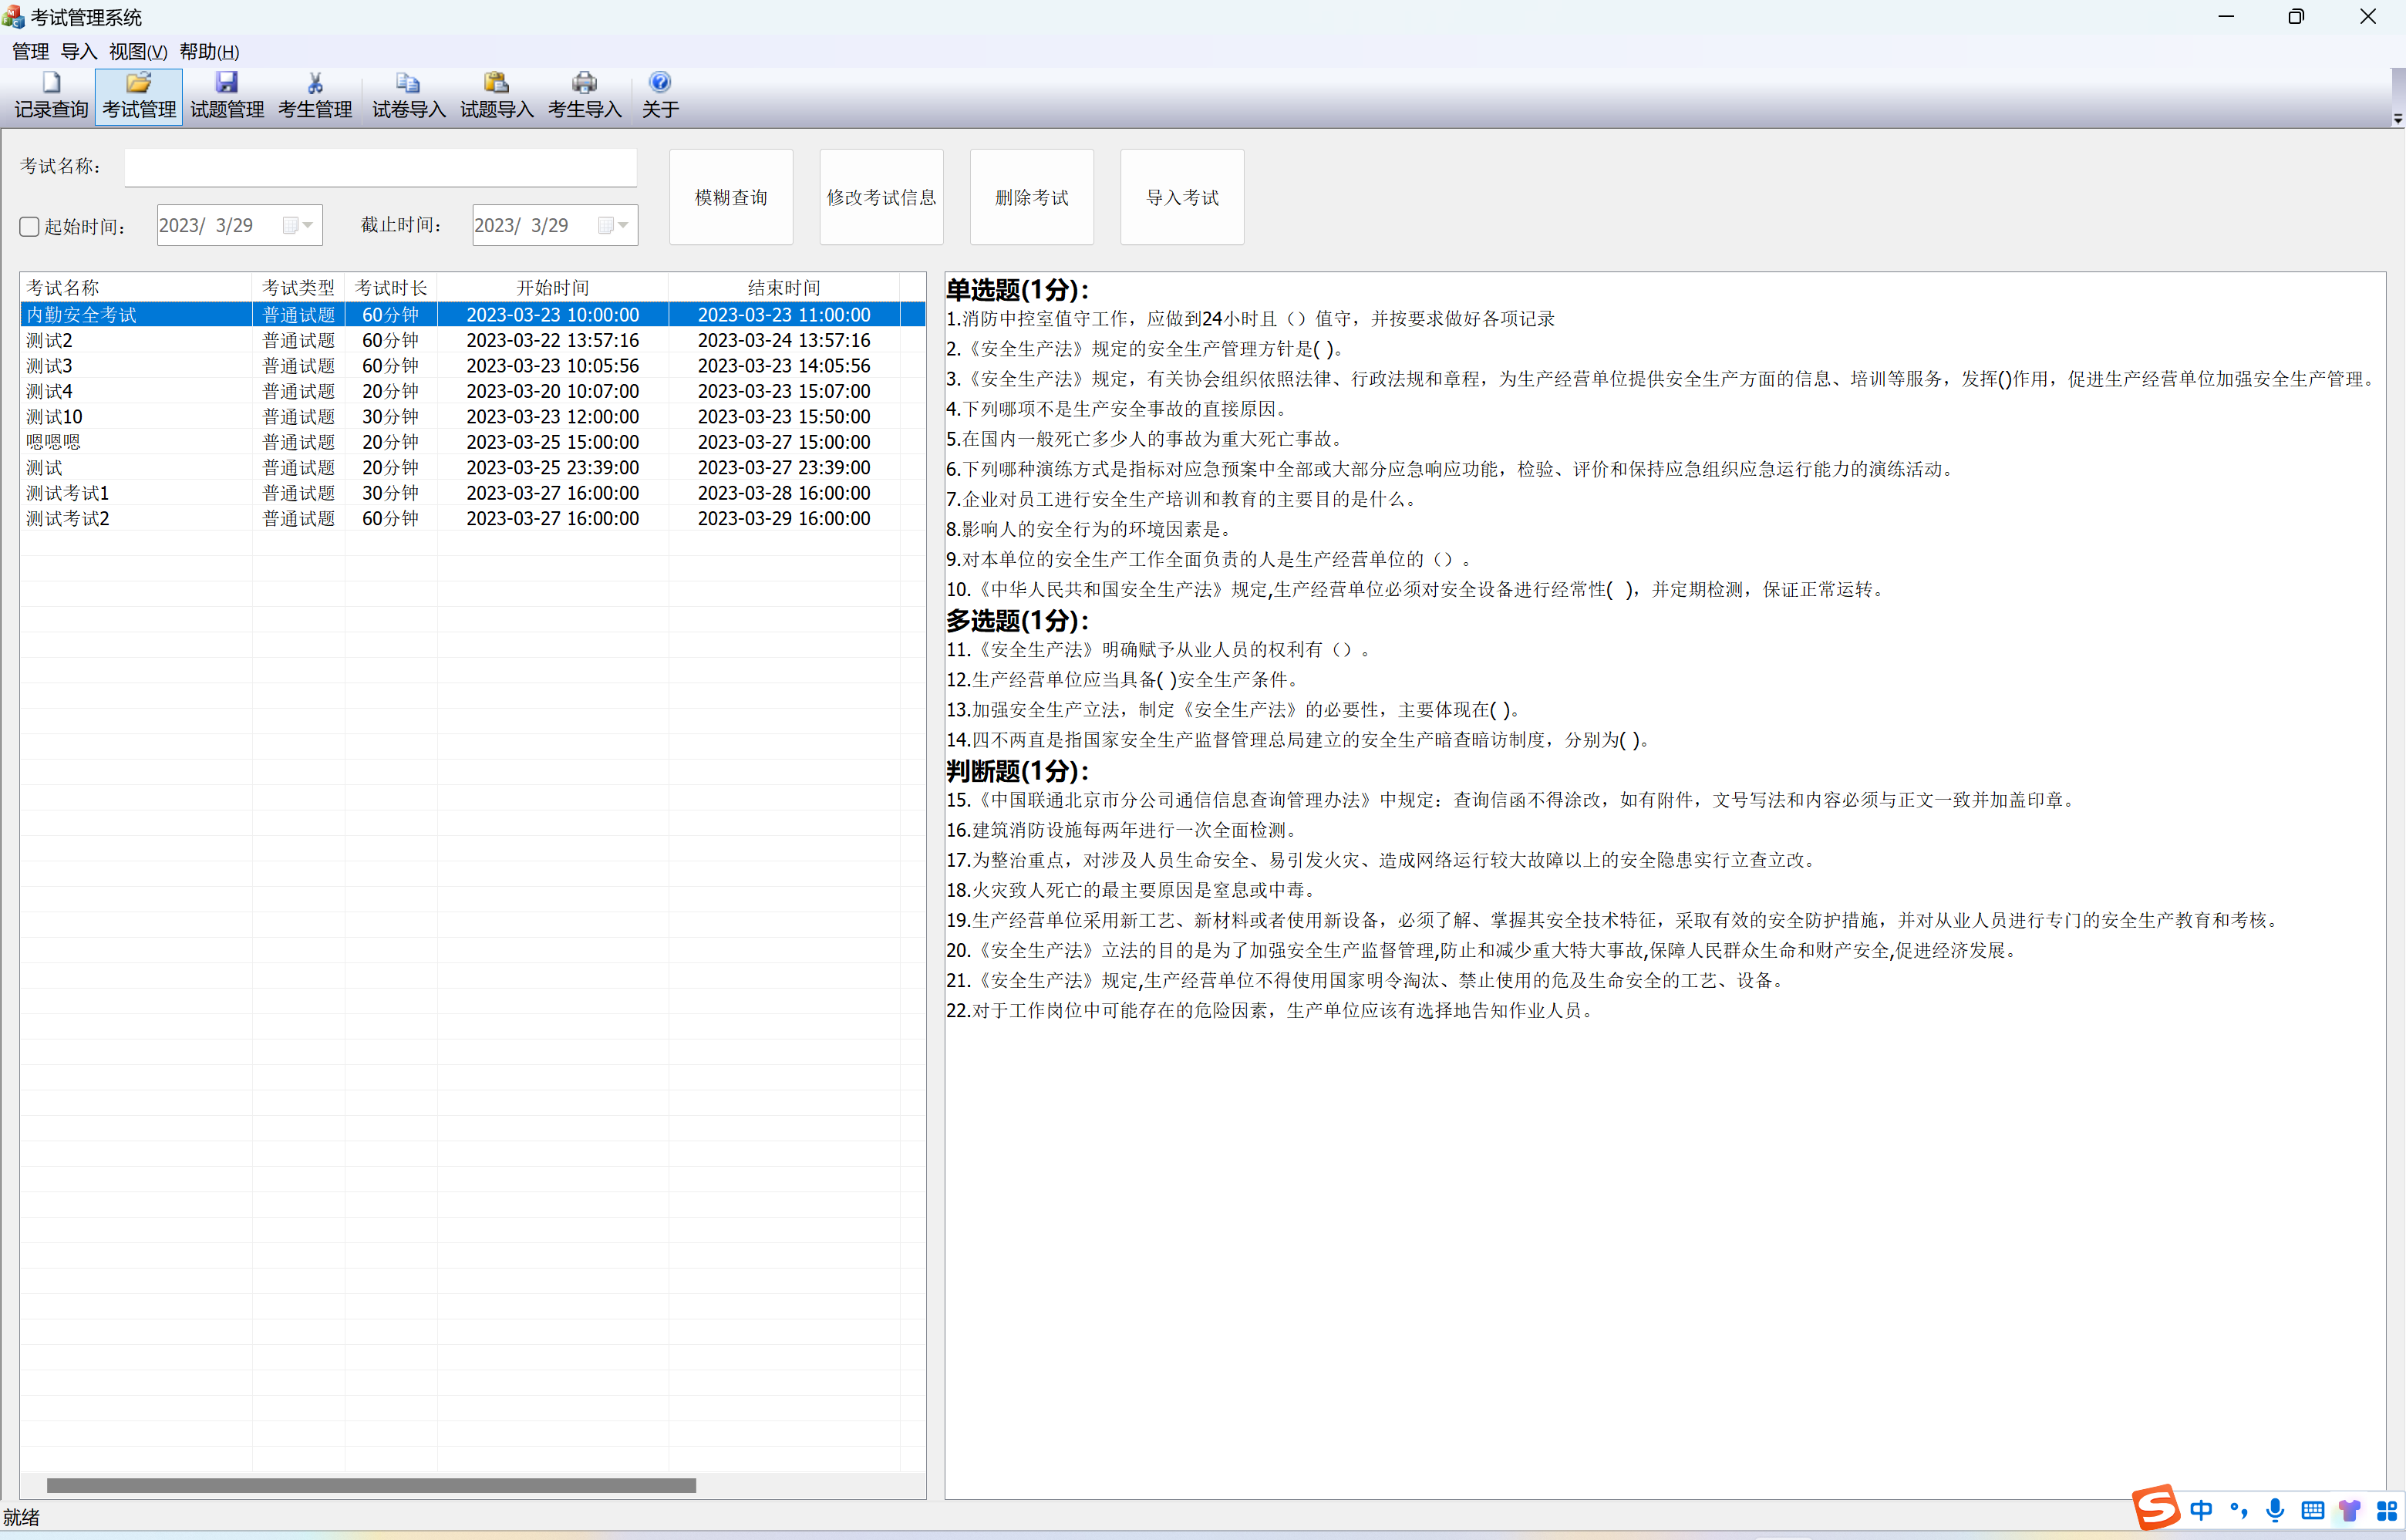The width and height of the screenshot is (2406, 1540).
Task: Toggle Chinese 中 input mode indicator
Action: click(2201, 1510)
